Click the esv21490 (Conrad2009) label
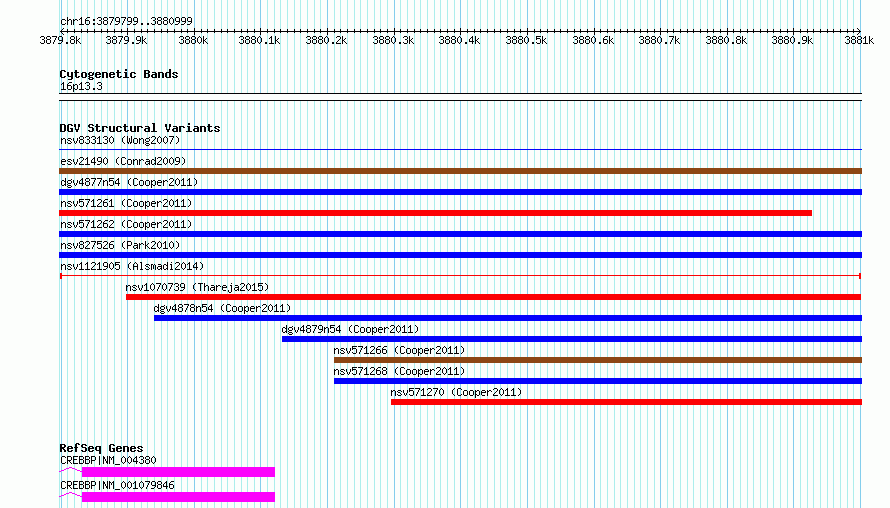This screenshot has height=508, width=890. (123, 161)
